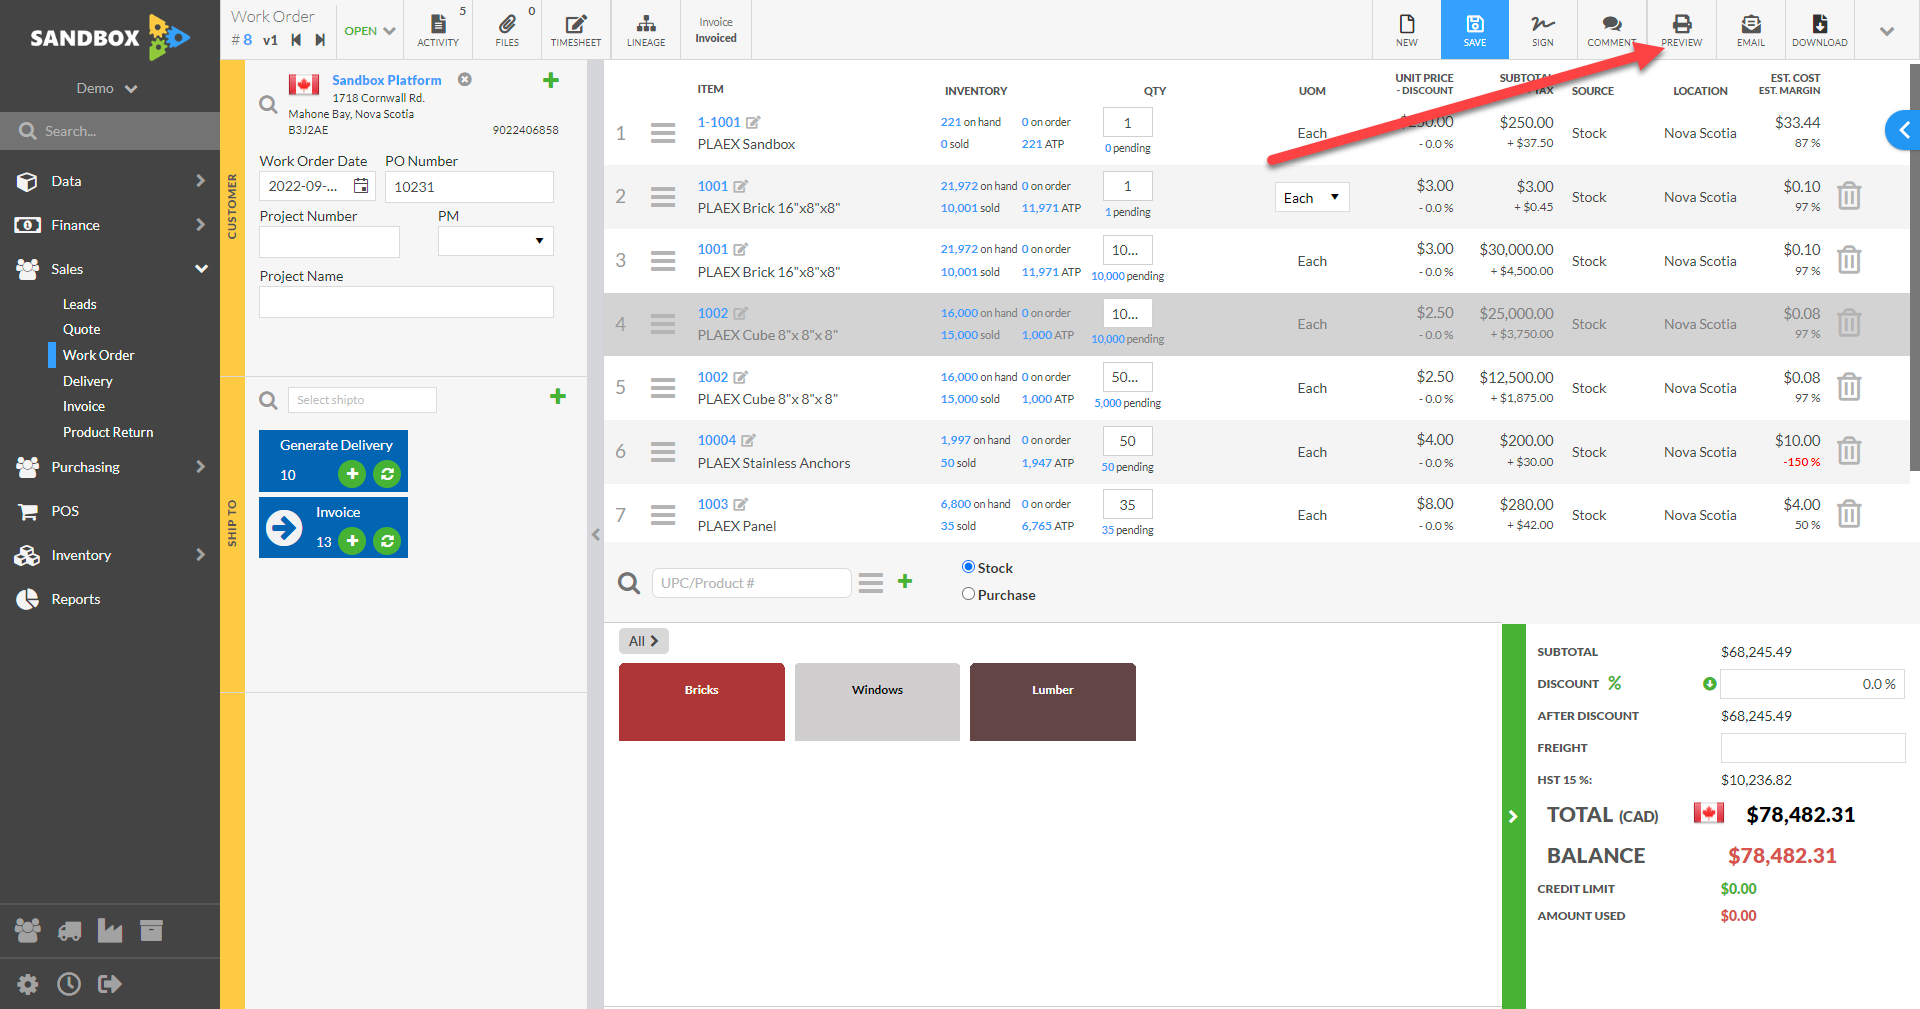Download the work order document
1920x1009 pixels.
[x=1820, y=29]
